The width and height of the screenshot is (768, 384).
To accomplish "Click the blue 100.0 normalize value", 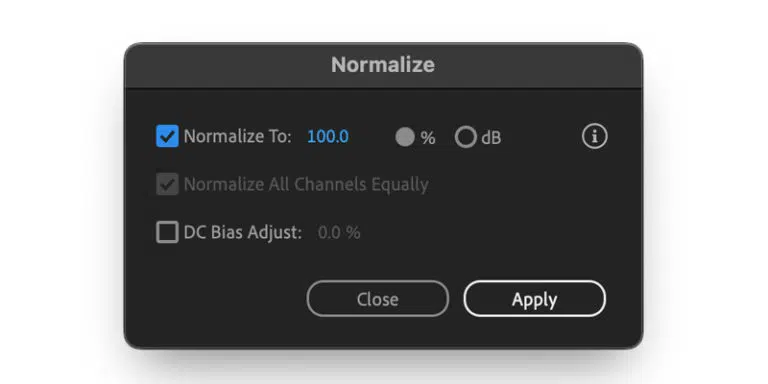I will coord(328,137).
